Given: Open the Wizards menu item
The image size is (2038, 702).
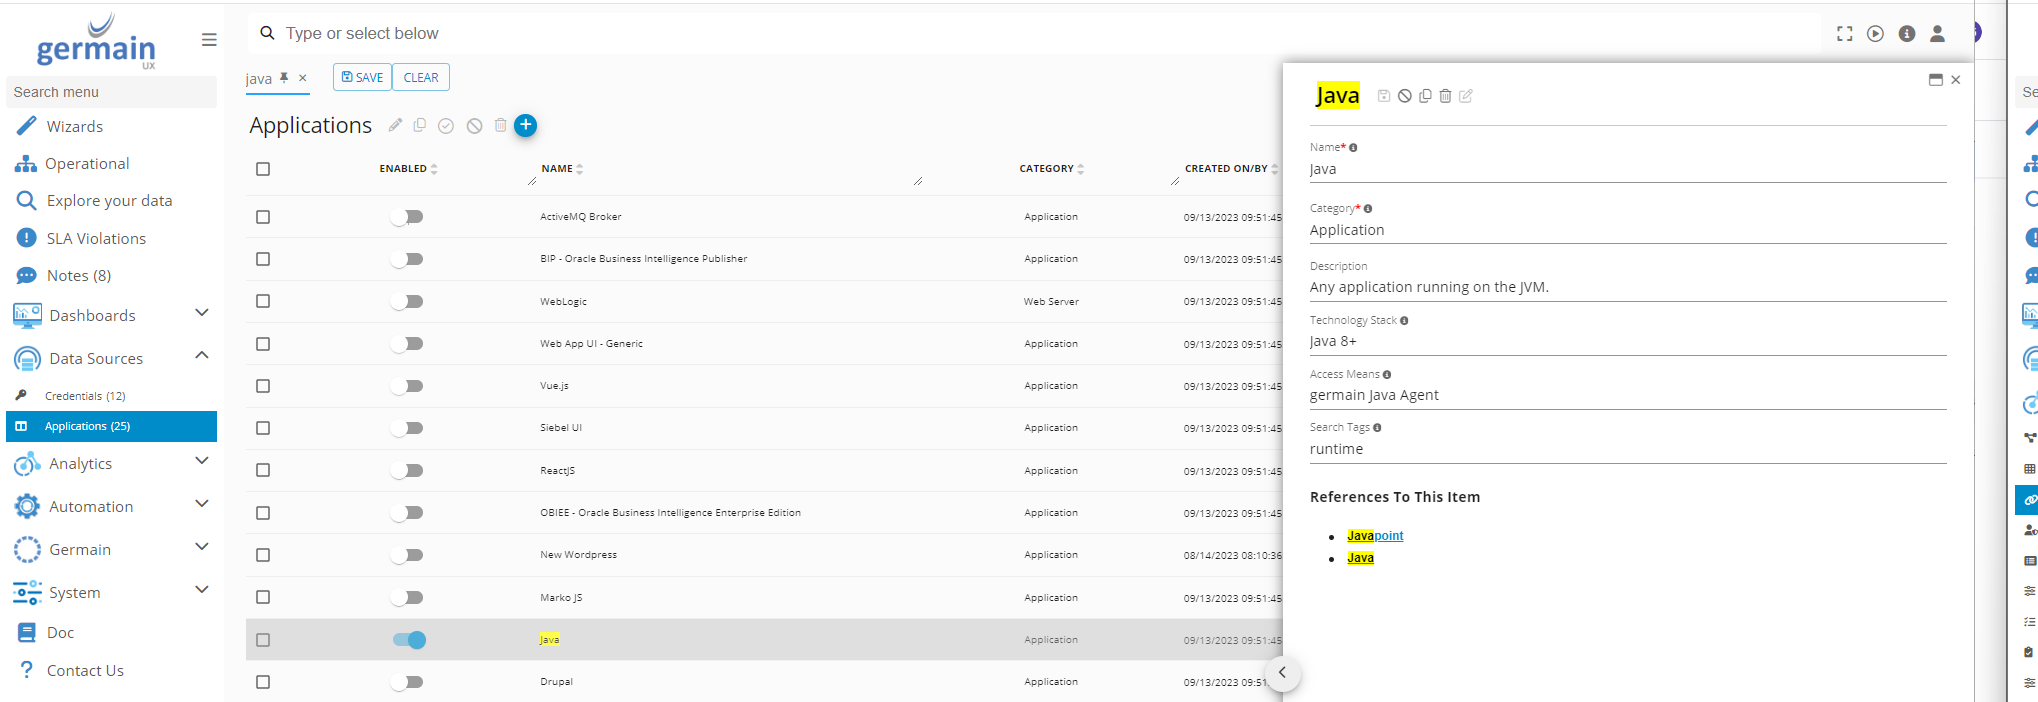Looking at the screenshot, I should pyautogui.click(x=75, y=127).
